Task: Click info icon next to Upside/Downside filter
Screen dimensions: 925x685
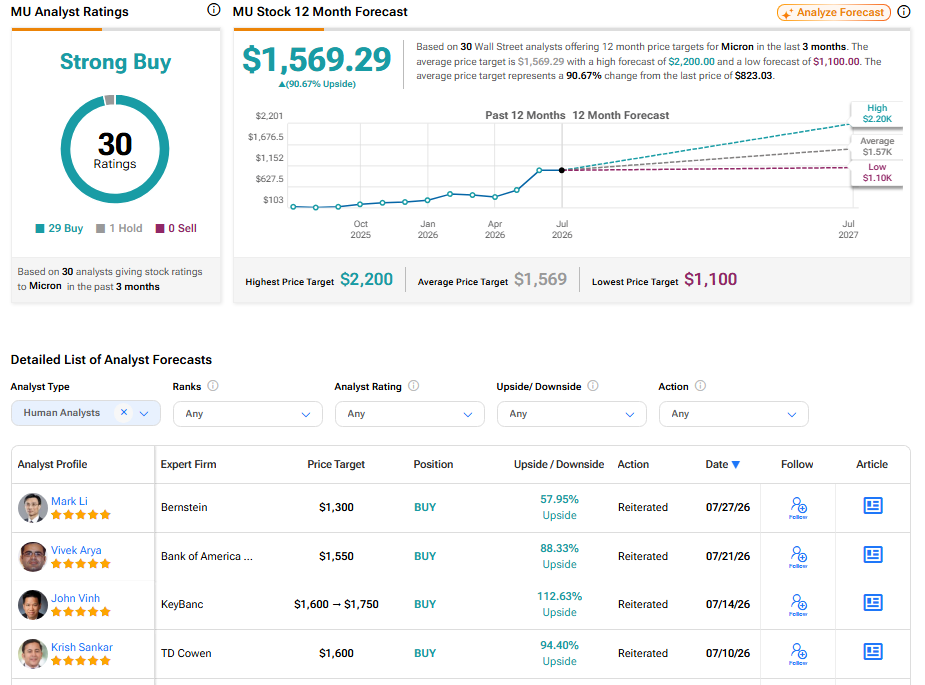Action: click(593, 386)
